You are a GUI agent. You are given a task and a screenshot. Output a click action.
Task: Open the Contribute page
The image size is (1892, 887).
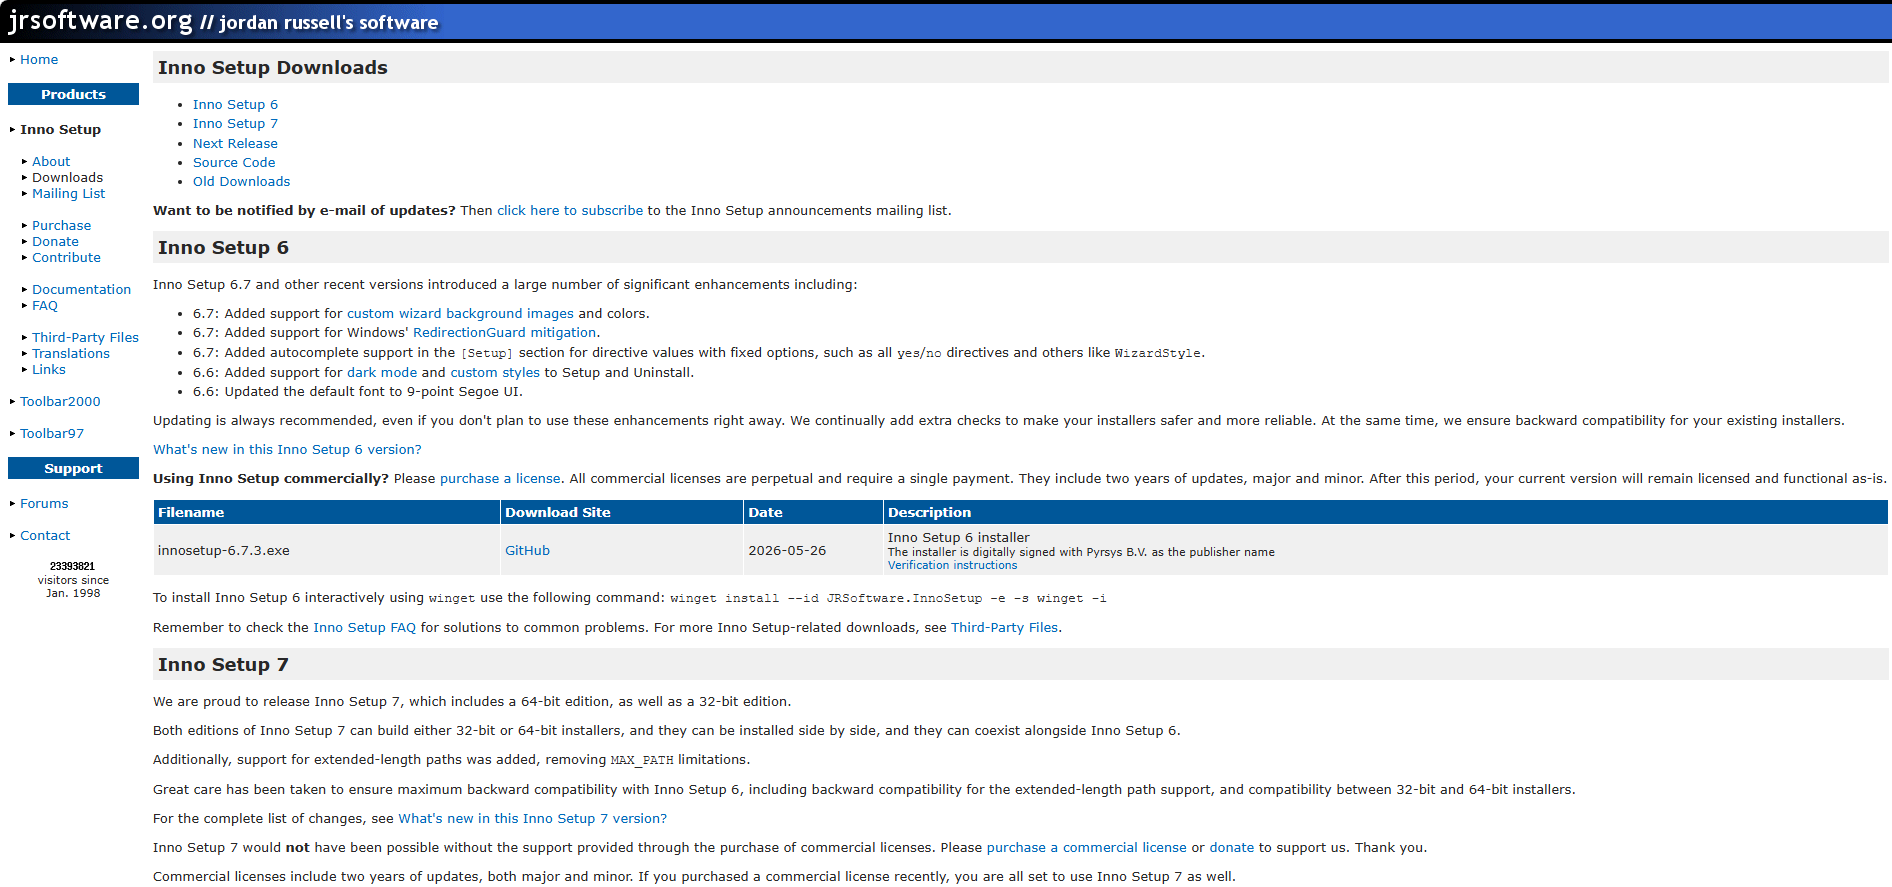tap(66, 258)
